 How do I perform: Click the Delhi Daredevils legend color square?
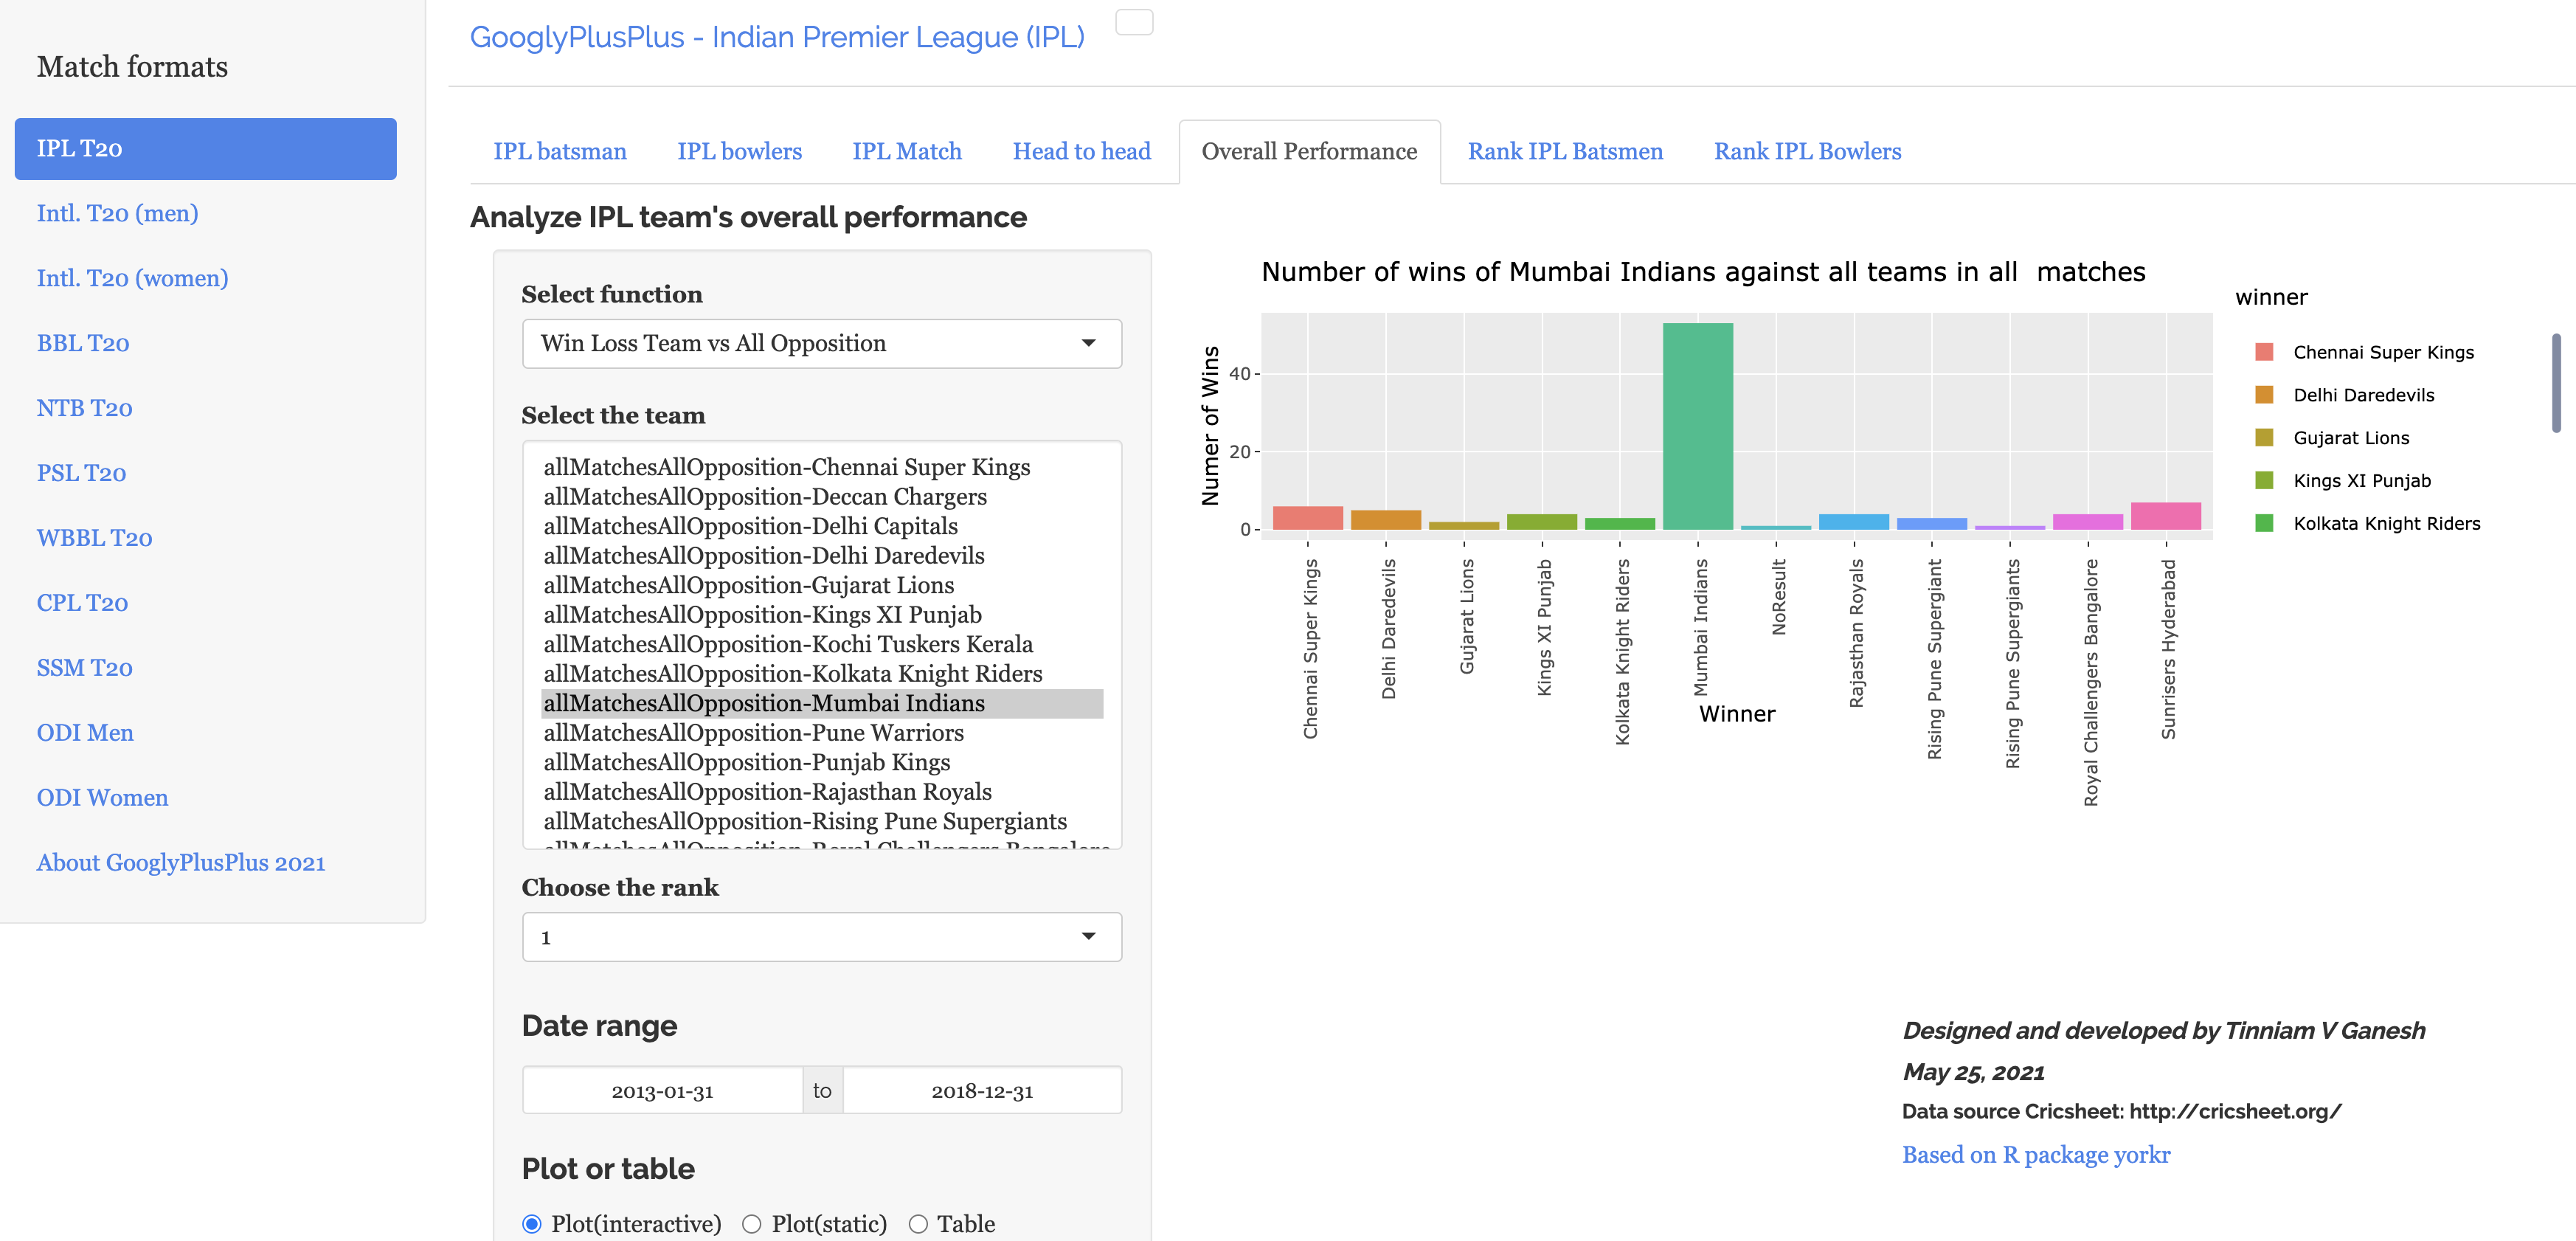pos(2265,395)
